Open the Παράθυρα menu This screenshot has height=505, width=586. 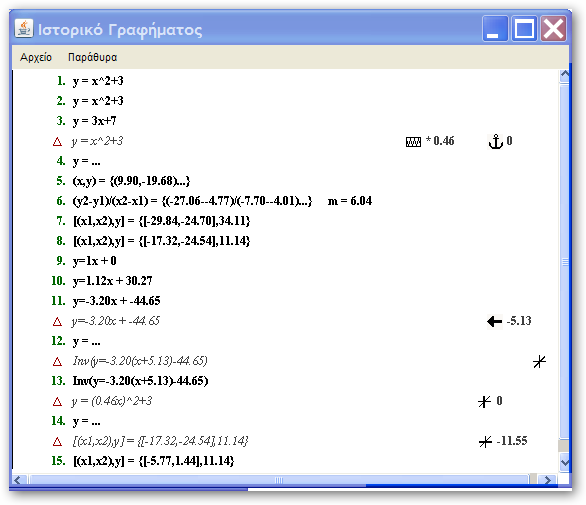click(x=92, y=57)
